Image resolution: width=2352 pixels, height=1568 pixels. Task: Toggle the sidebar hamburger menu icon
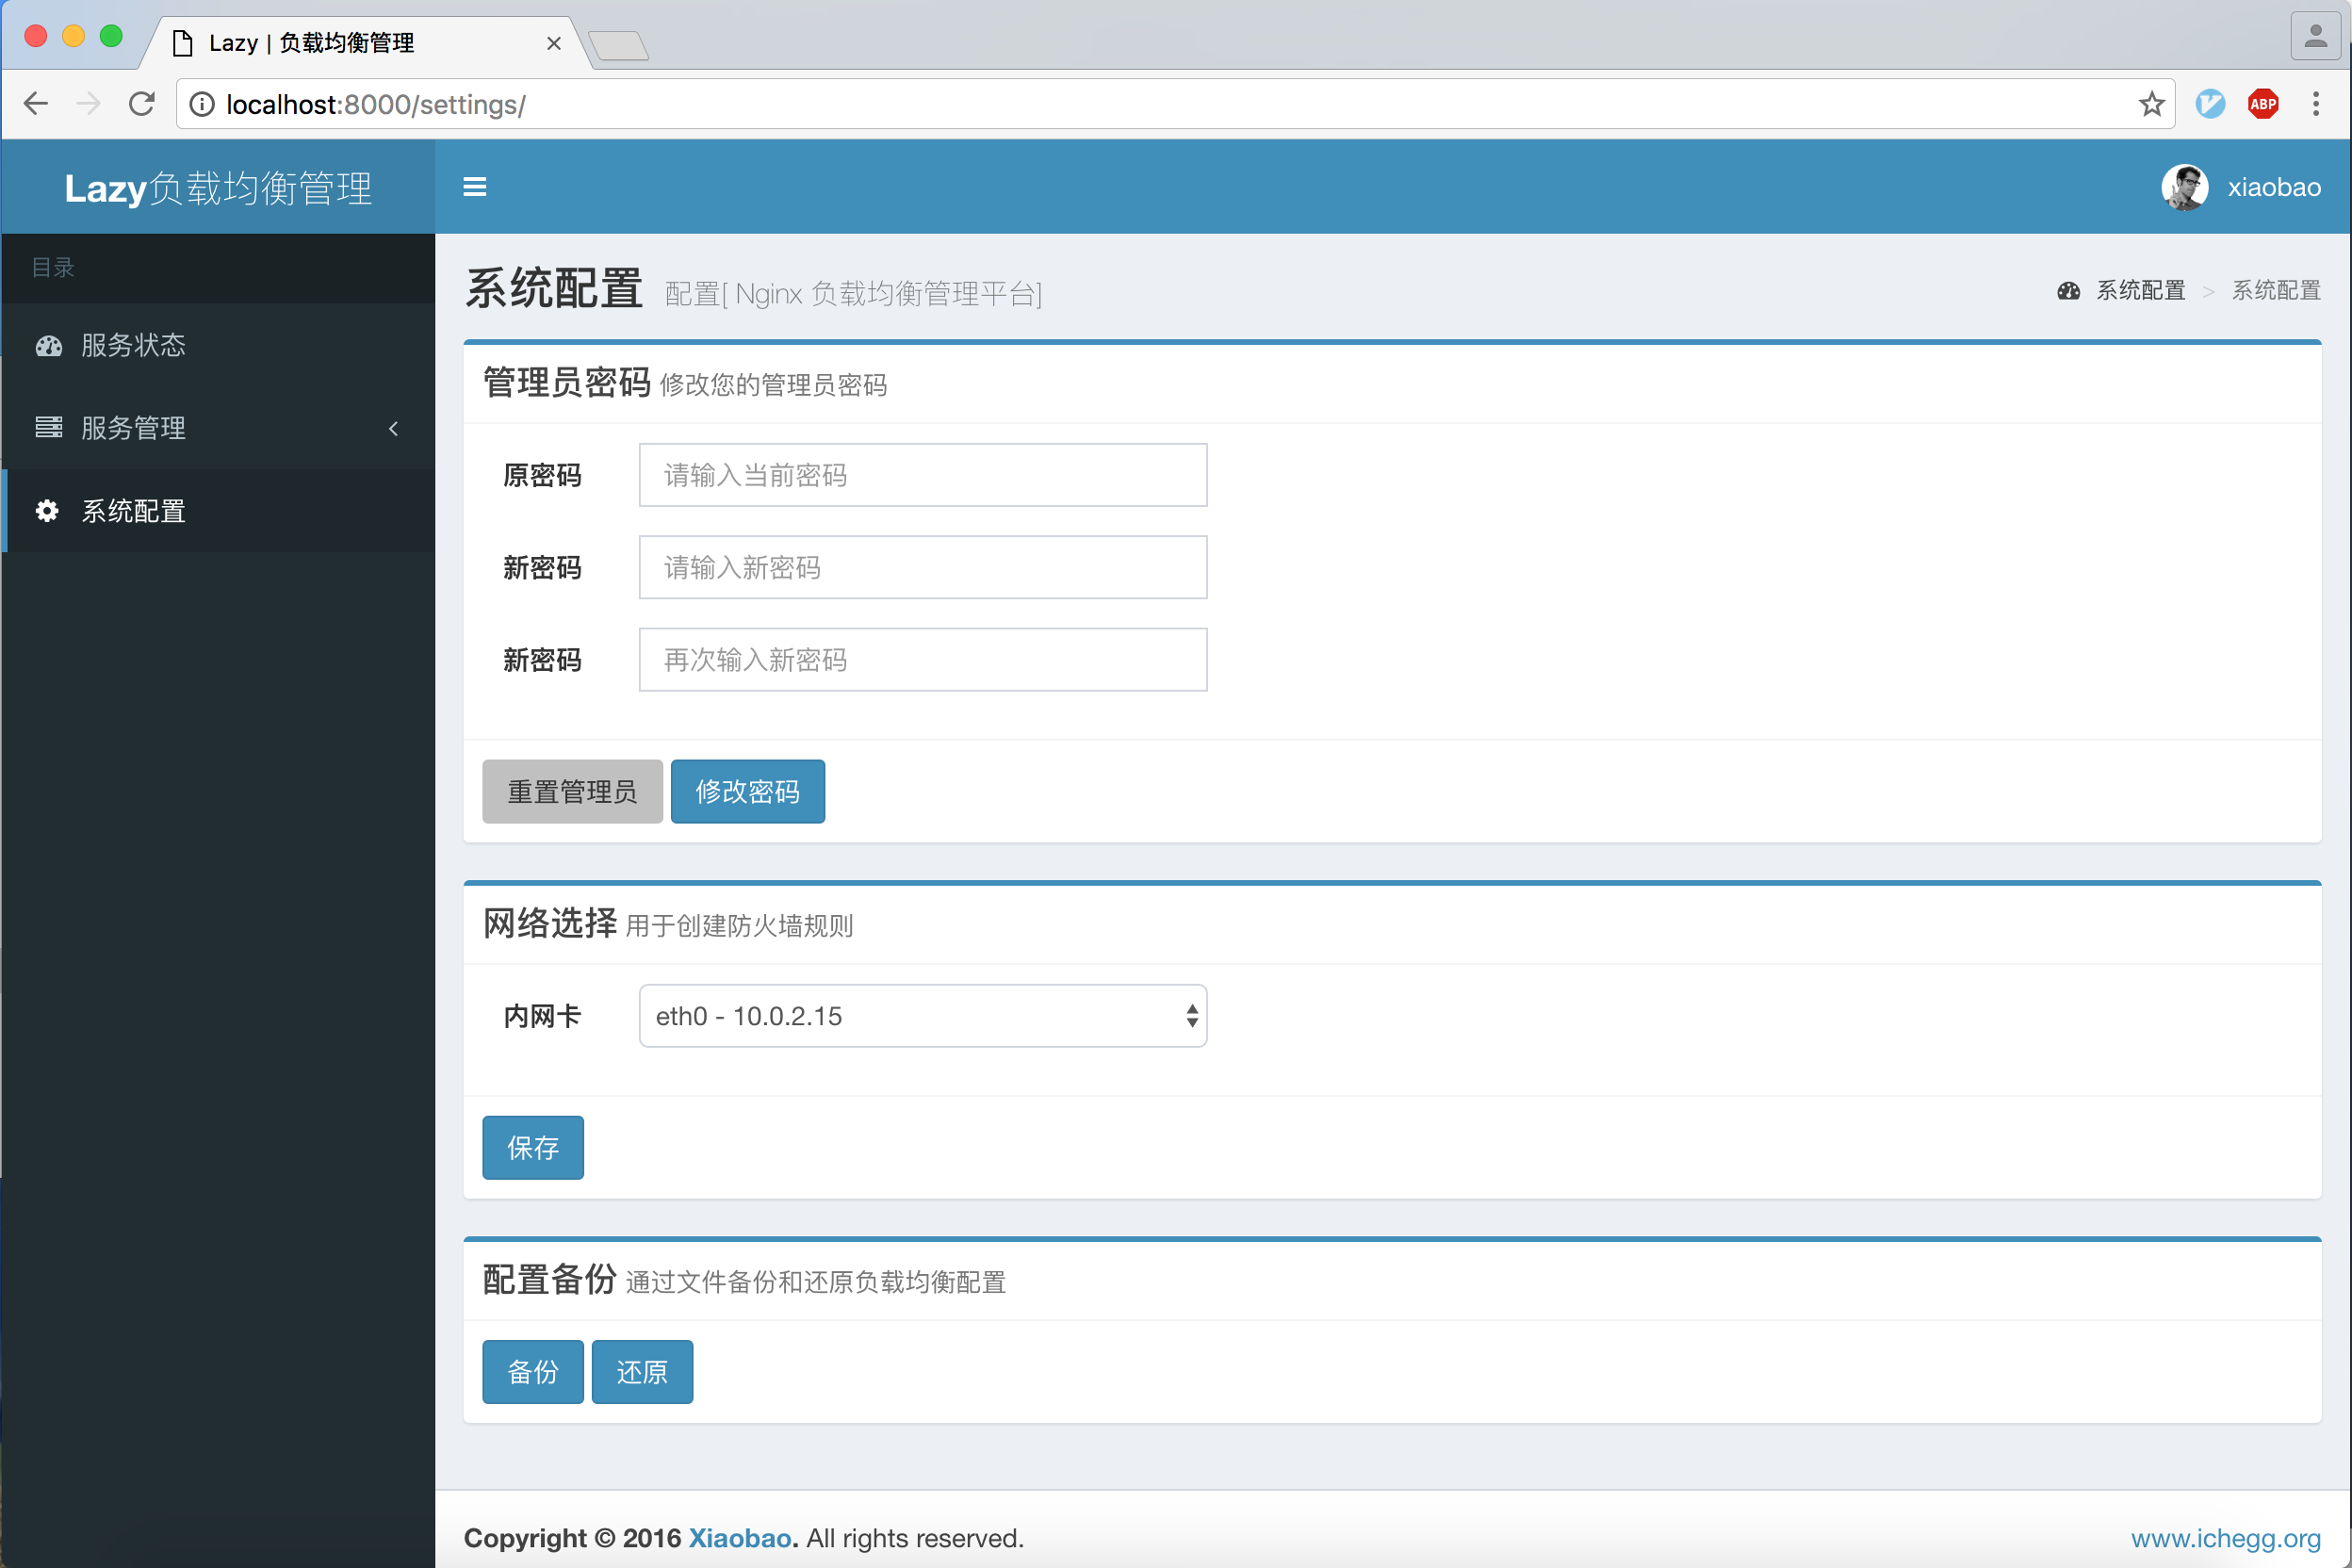[x=475, y=187]
